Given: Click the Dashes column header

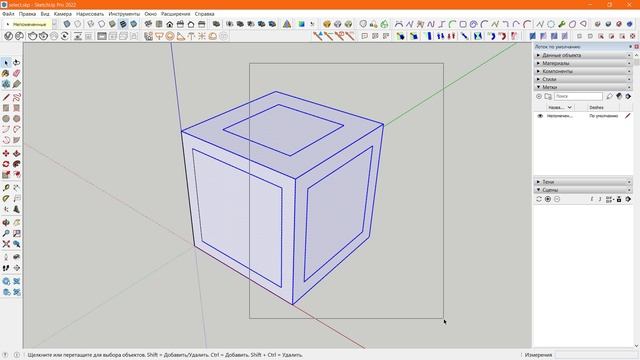Looking at the screenshot, I should (x=596, y=107).
